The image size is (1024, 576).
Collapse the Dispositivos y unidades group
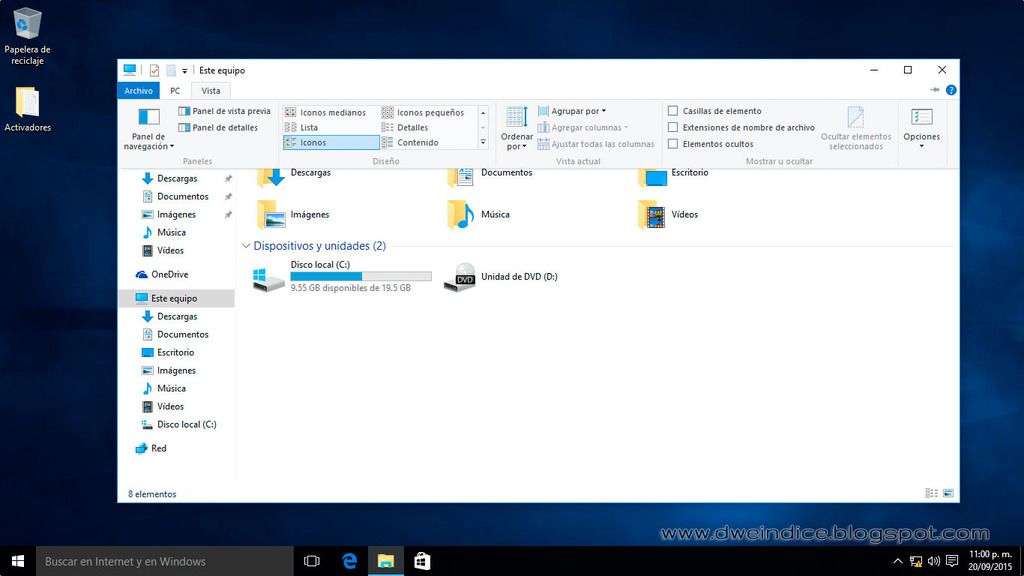(246, 246)
